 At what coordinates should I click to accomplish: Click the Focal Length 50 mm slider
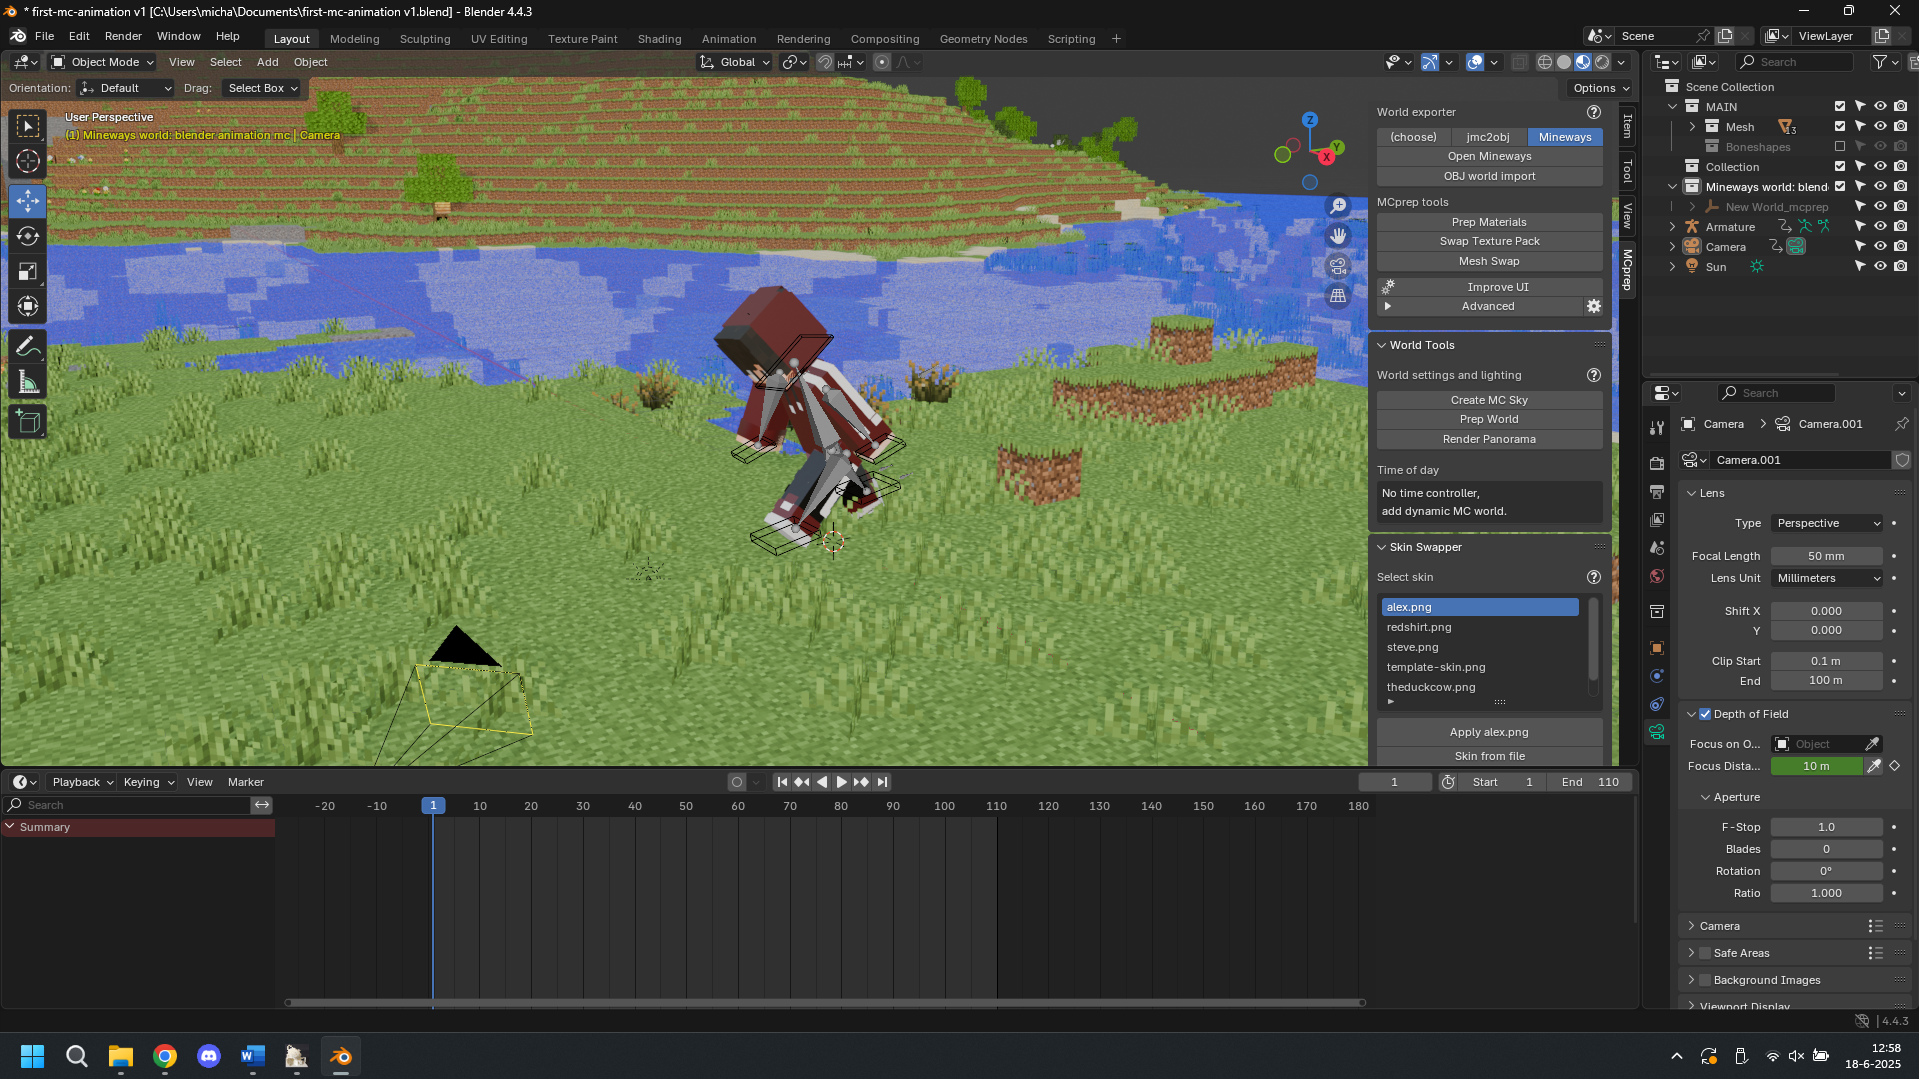click(x=1825, y=556)
